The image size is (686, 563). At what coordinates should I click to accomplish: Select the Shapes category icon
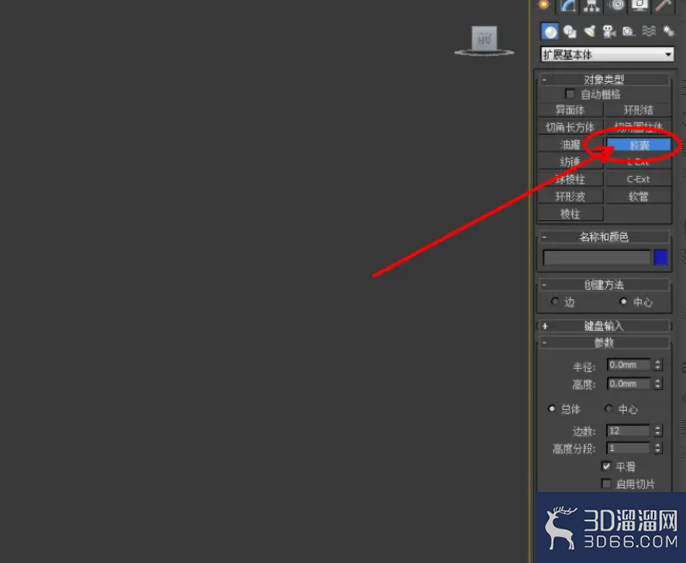(570, 31)
